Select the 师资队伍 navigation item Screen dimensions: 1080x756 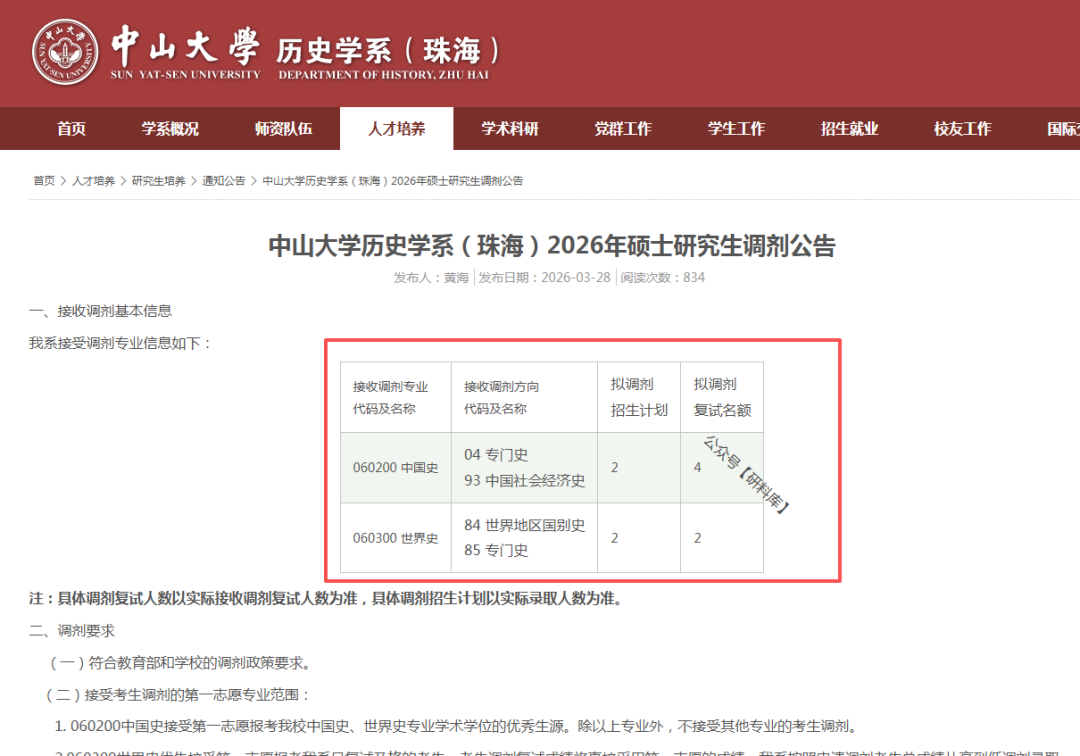point(283,129)
